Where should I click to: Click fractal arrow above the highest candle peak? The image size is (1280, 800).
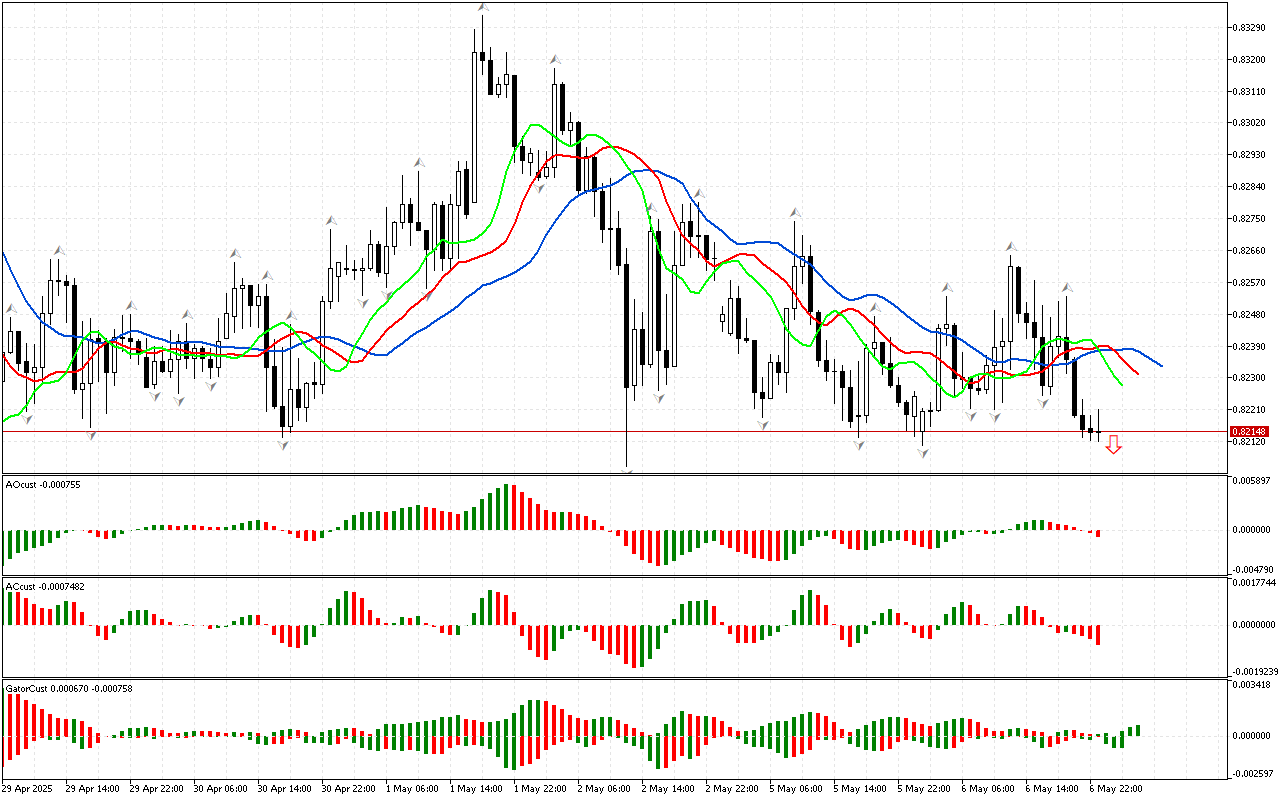483,8
